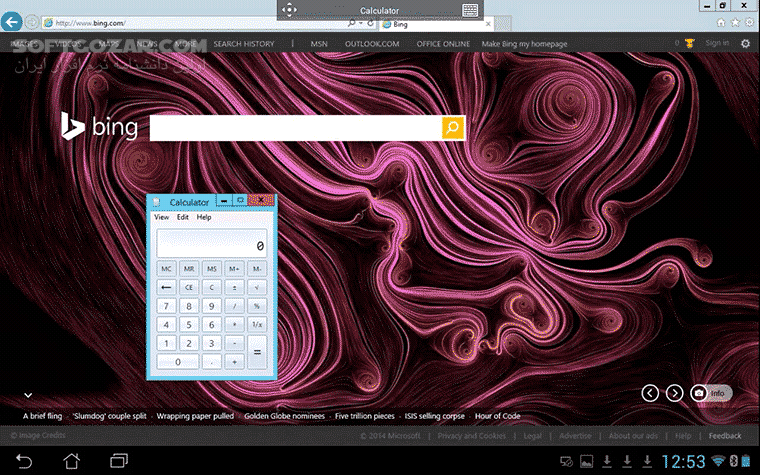Click the square root calculator key
This screenshot has width=760, height=475.
click(257, 287)
